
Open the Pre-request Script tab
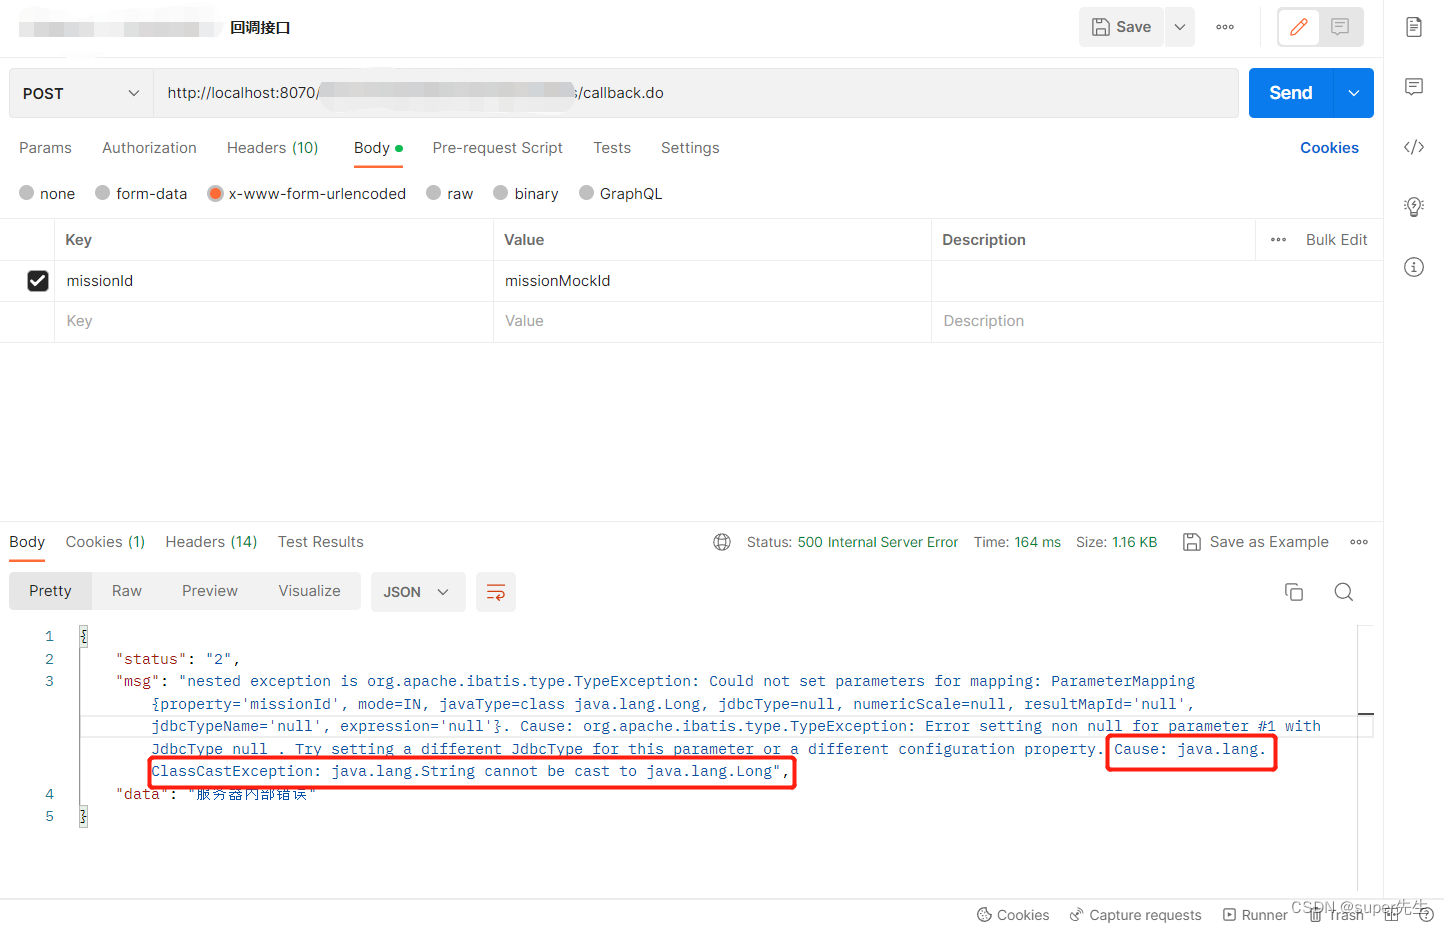tap(497, 148)
